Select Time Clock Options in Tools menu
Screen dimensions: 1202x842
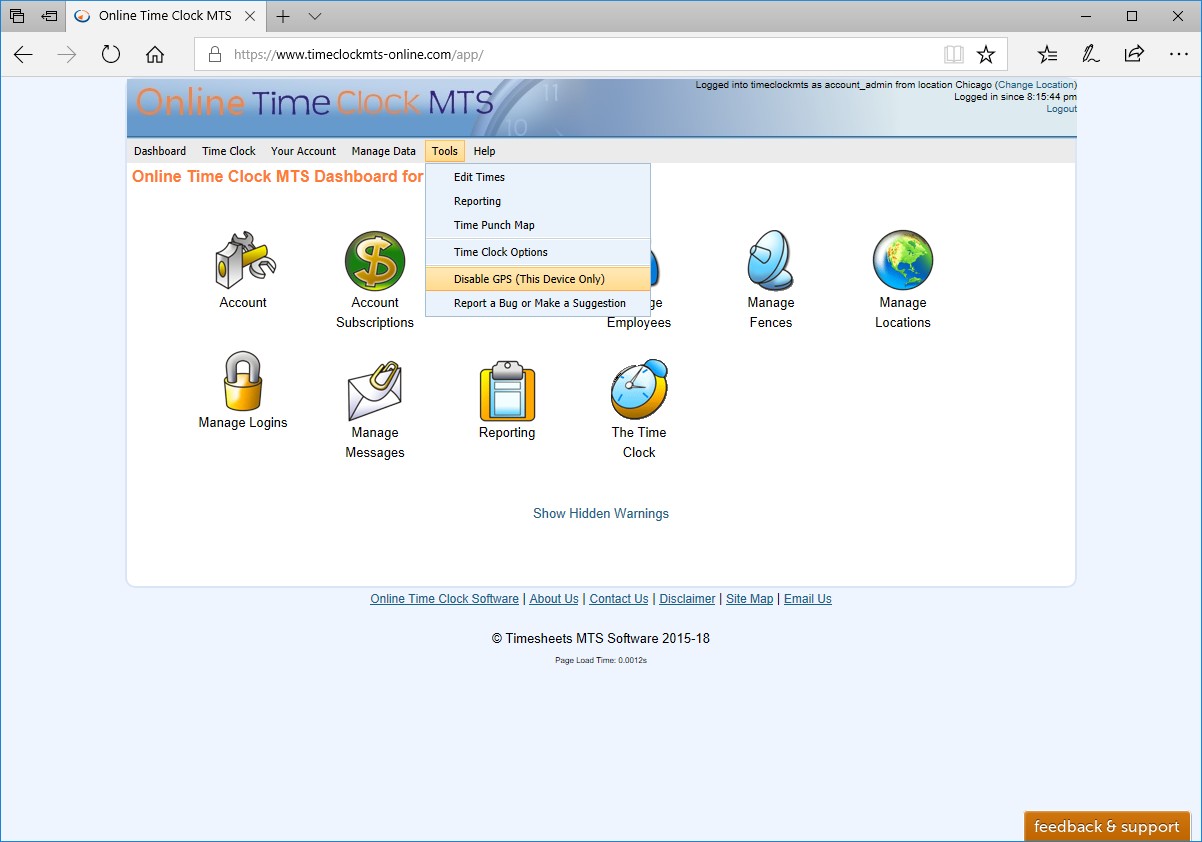click(538, 252)
